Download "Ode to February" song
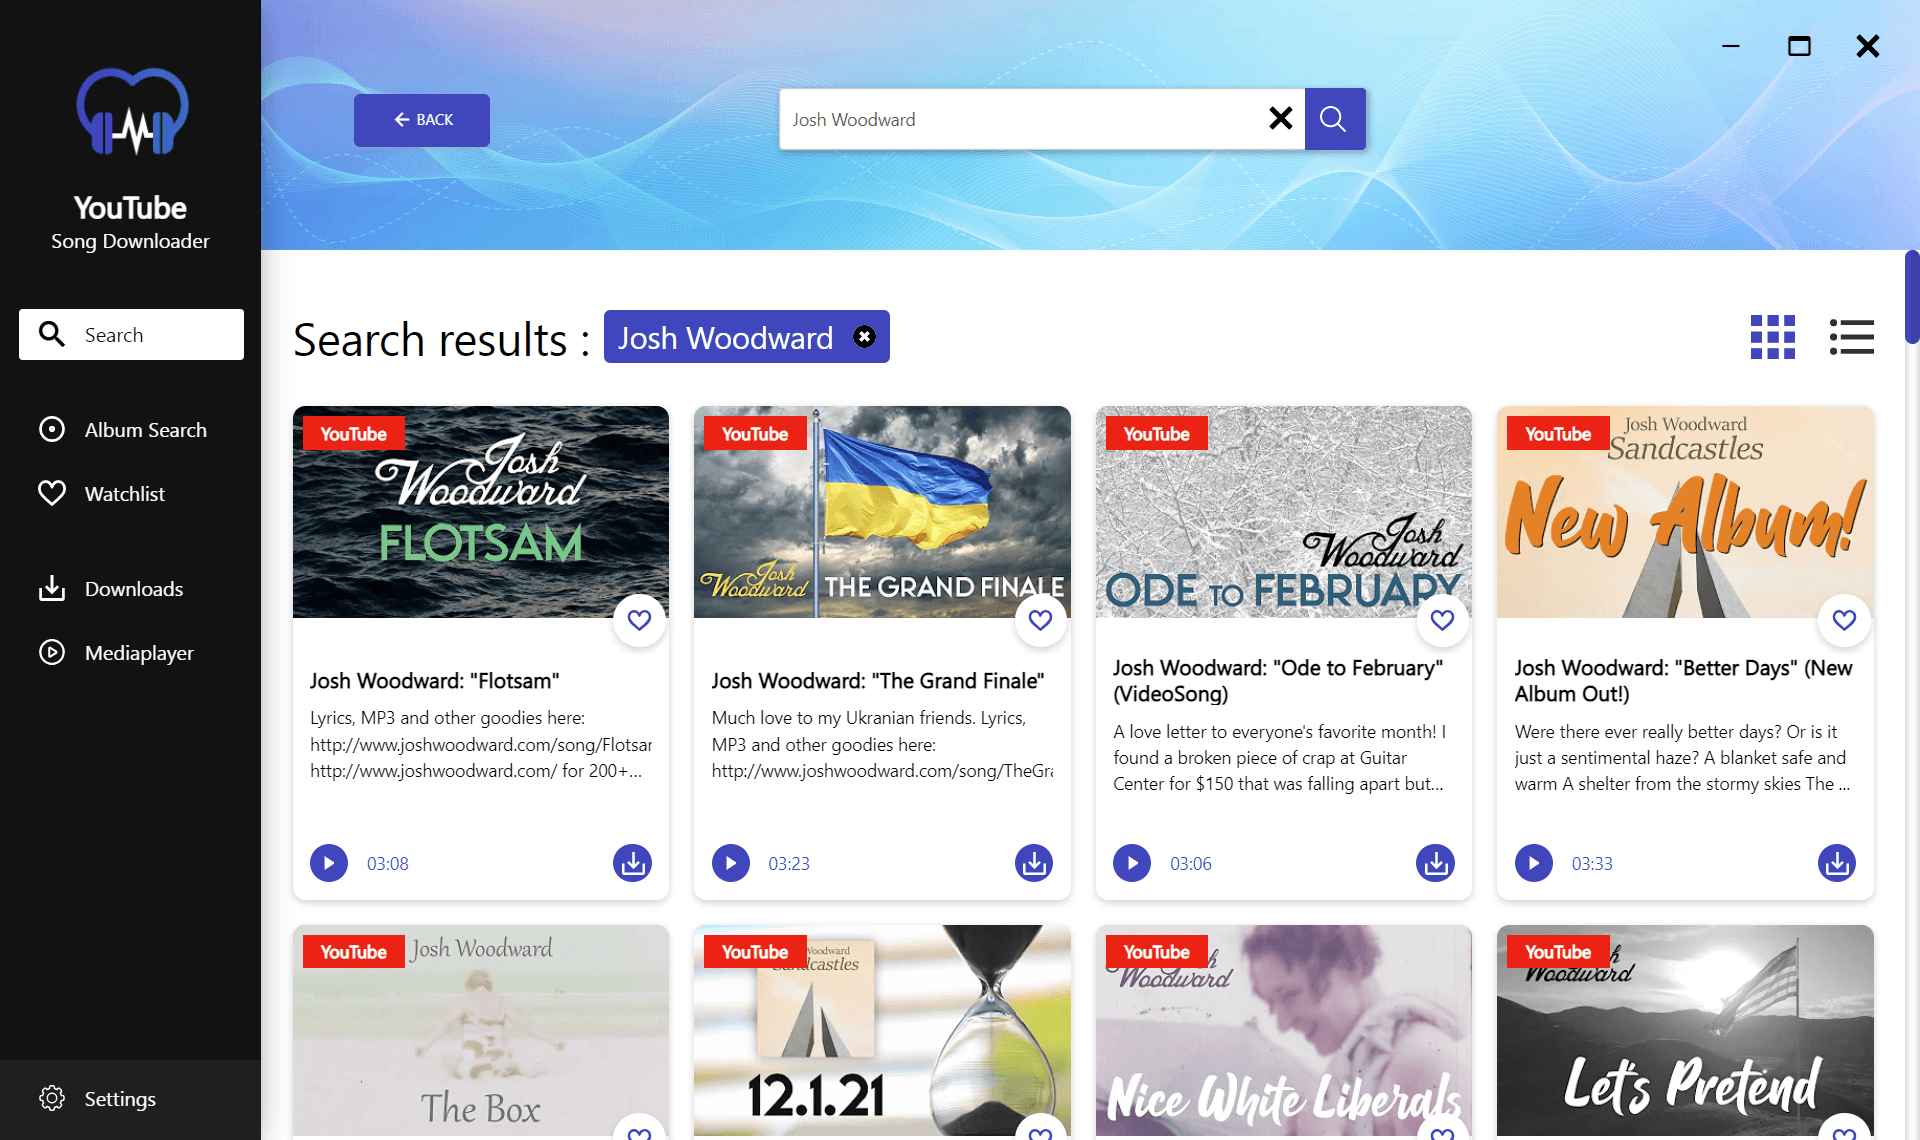 coord(1435,863)
